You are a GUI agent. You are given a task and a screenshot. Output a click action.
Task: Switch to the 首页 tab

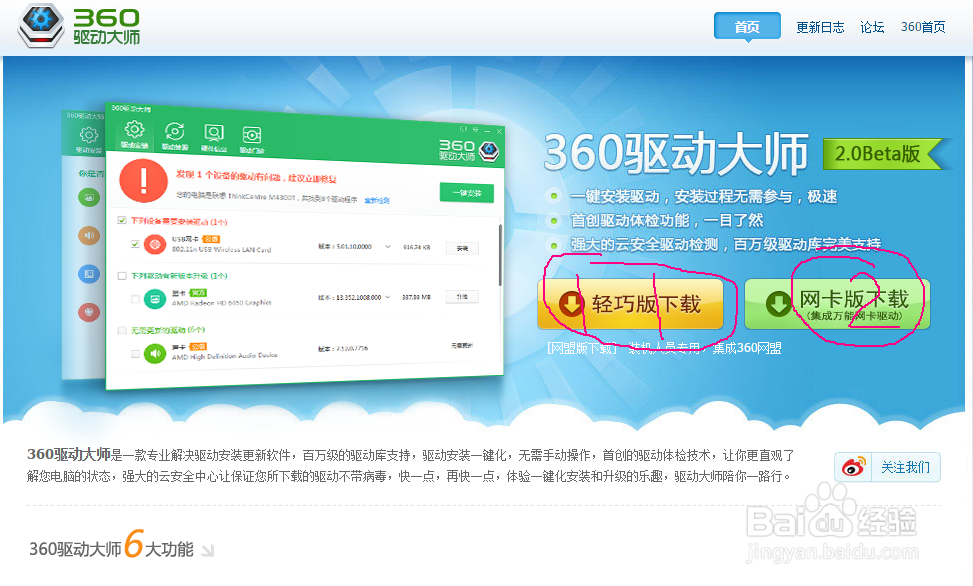click(747, 27)
